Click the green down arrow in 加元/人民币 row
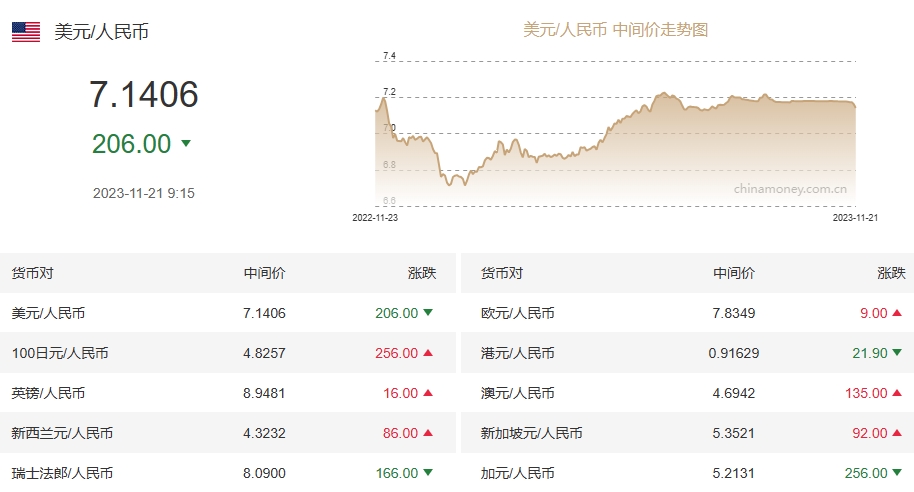The image size is (914, 492). click(897, 473)
